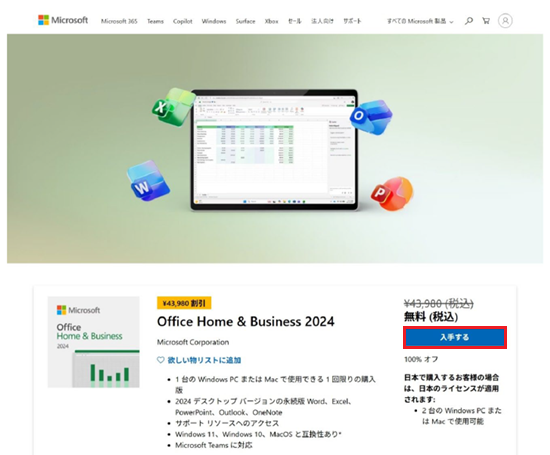Click the Outlook icon in banner
Viewport: 550px width, 455px height.
click(370, 118)
